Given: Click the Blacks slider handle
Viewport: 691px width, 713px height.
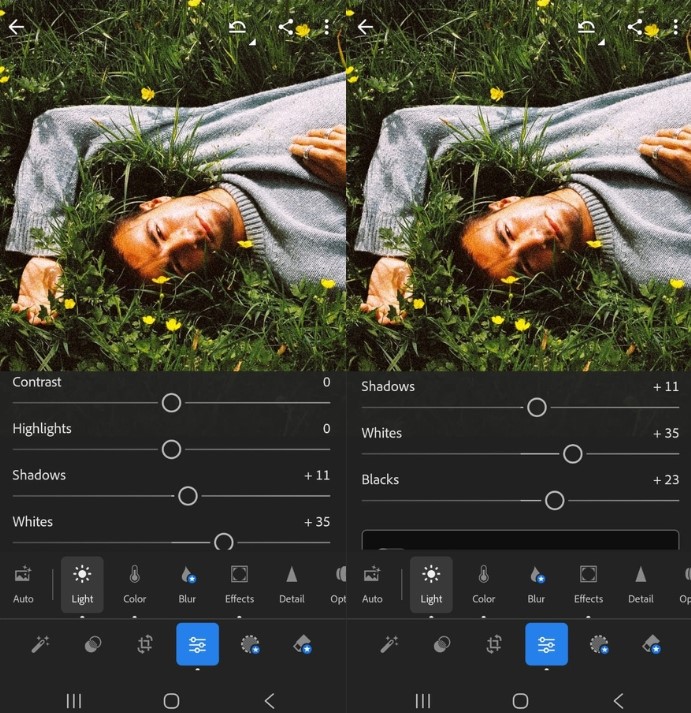Looking at the screenshot, I should [x=555, y=501].
